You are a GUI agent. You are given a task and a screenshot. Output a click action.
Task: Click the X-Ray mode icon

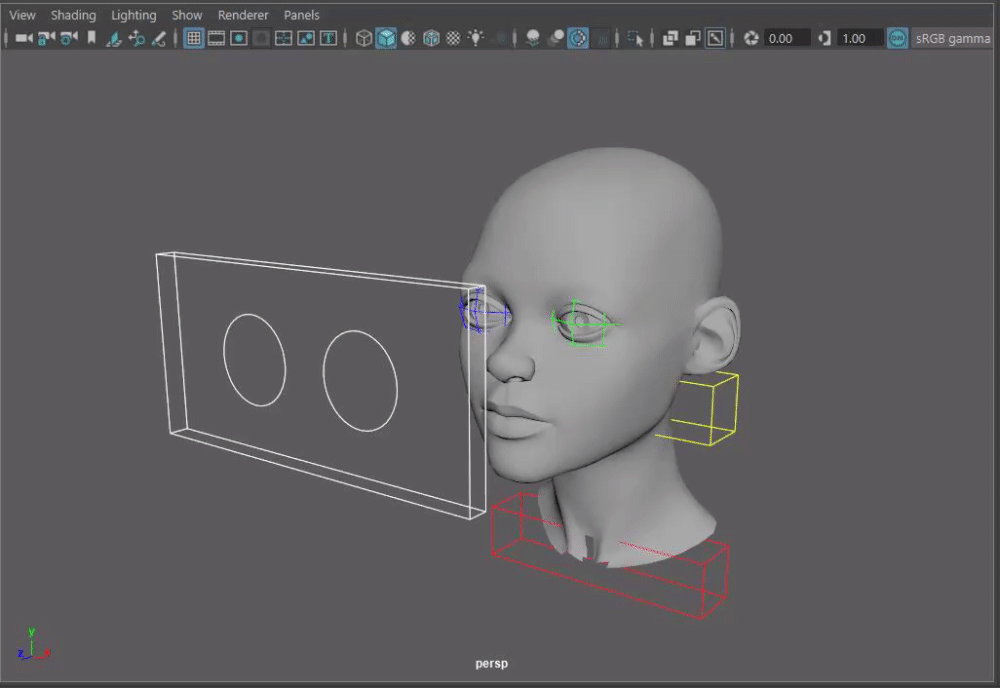pos(670,38)
